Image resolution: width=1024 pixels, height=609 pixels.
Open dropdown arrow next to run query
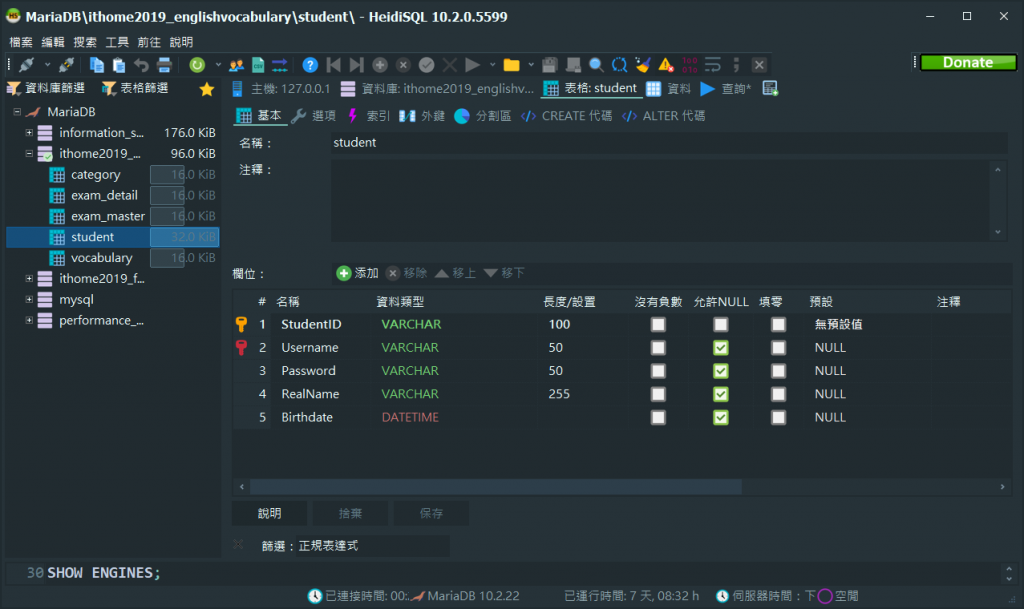492,65
